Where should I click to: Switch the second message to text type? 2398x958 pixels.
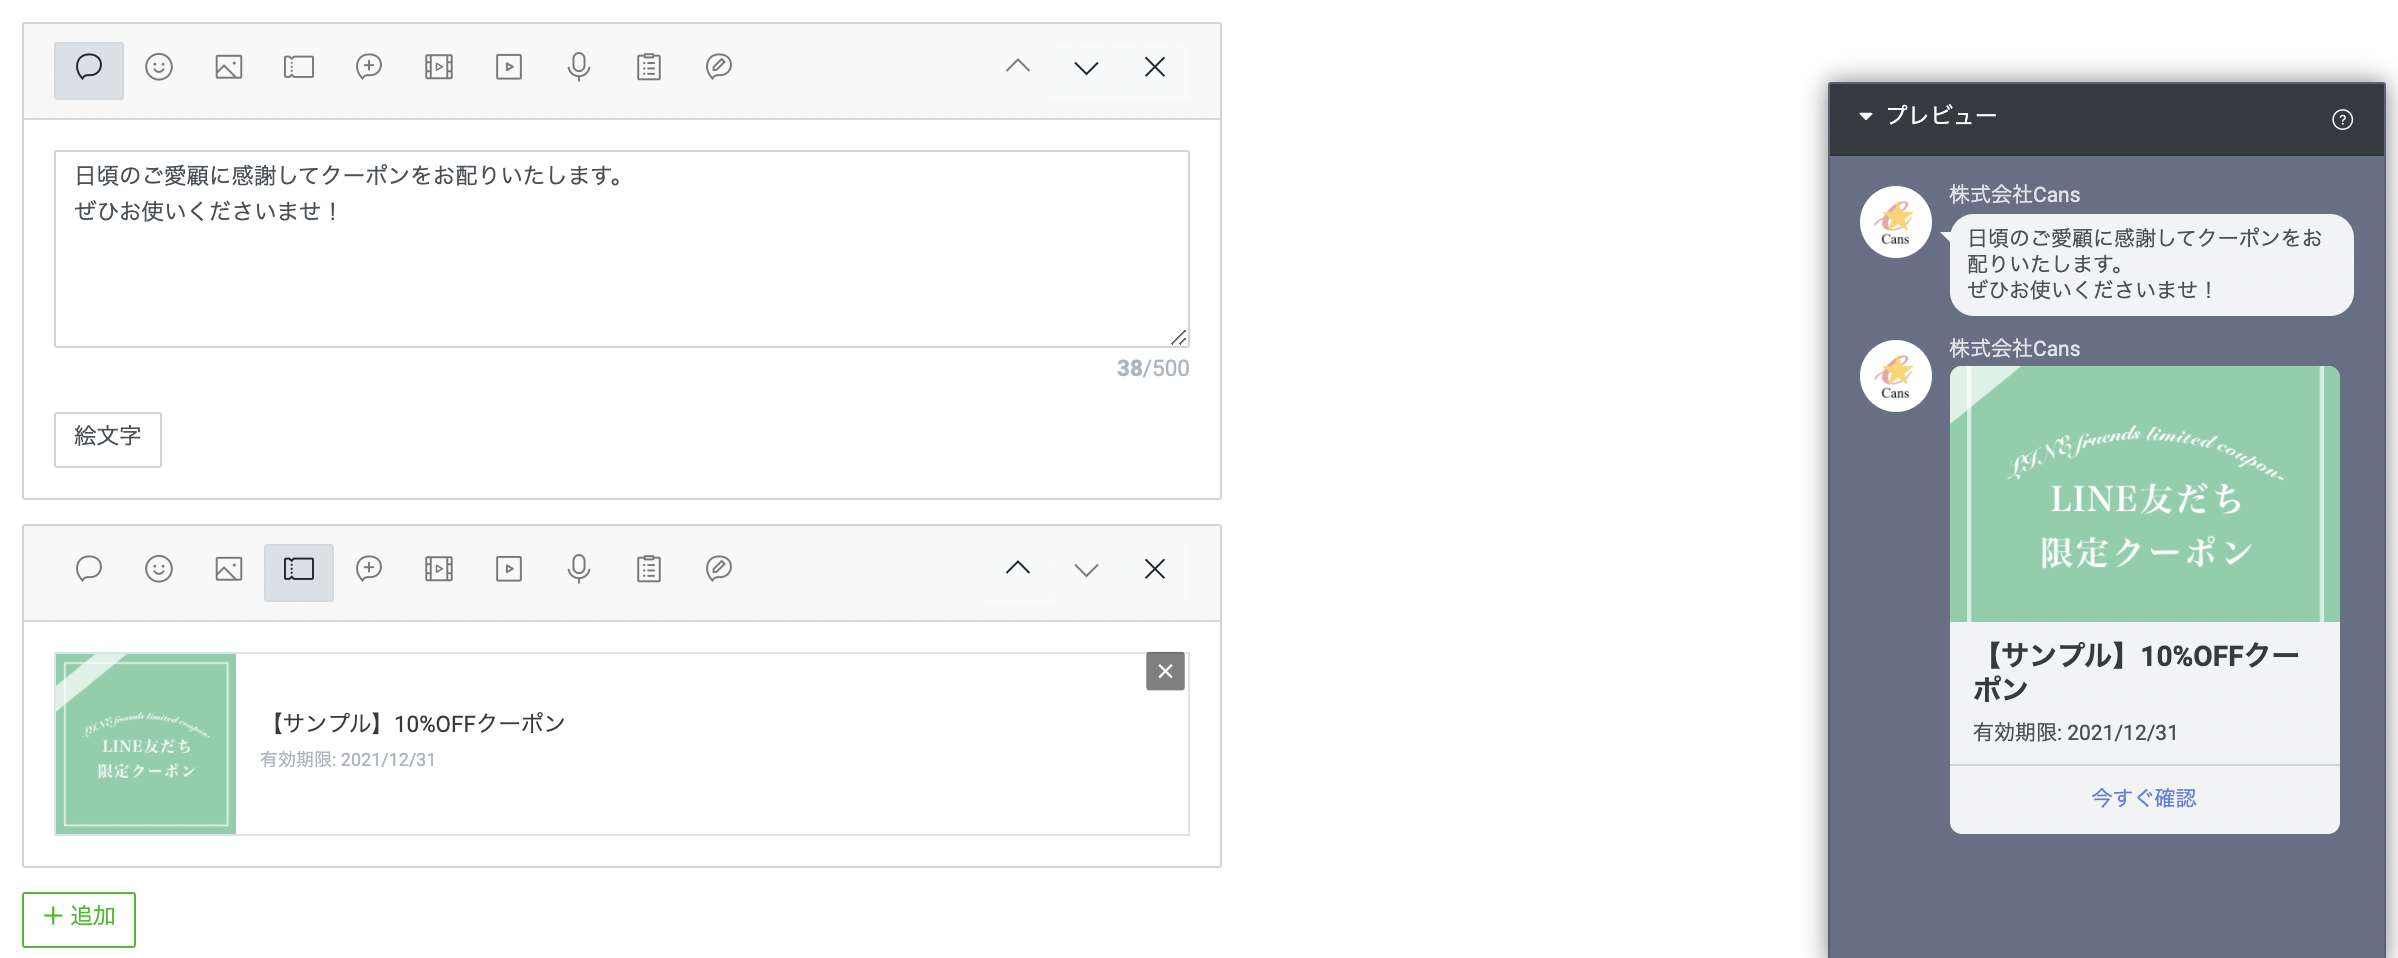[89, 569]
